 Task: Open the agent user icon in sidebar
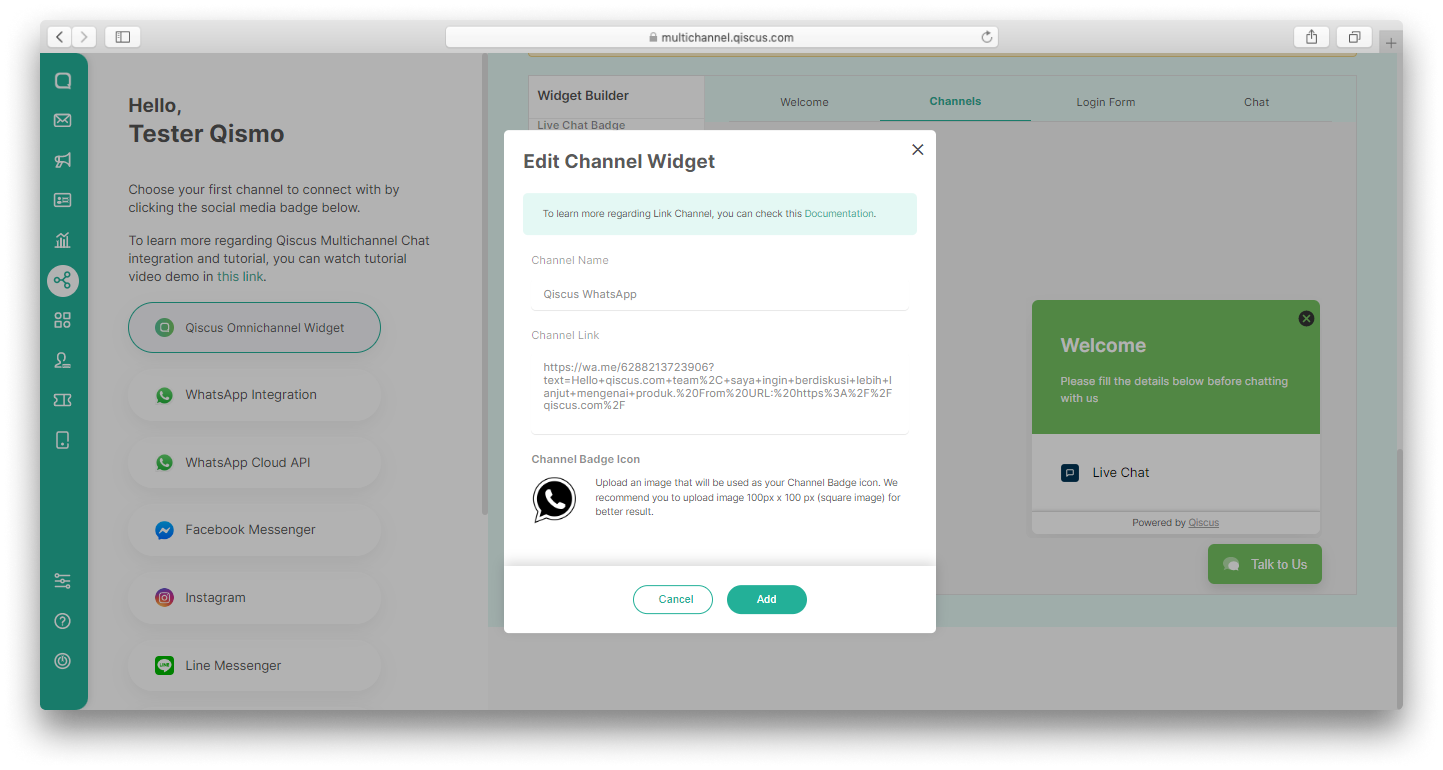[x=62, y=360]
